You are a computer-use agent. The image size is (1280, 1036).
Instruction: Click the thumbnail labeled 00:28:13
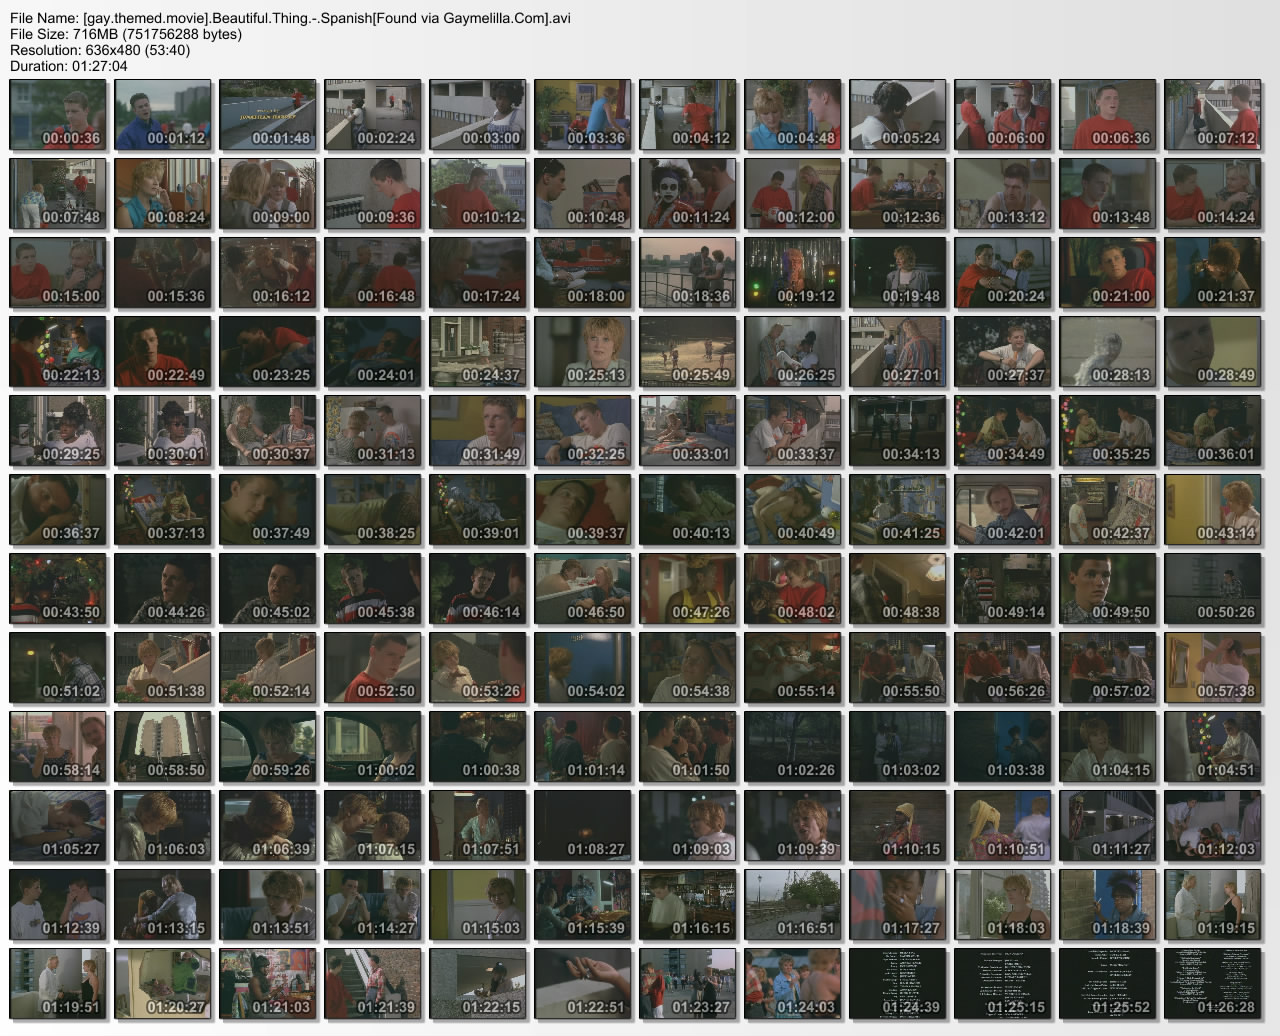tap(1108, 352)
